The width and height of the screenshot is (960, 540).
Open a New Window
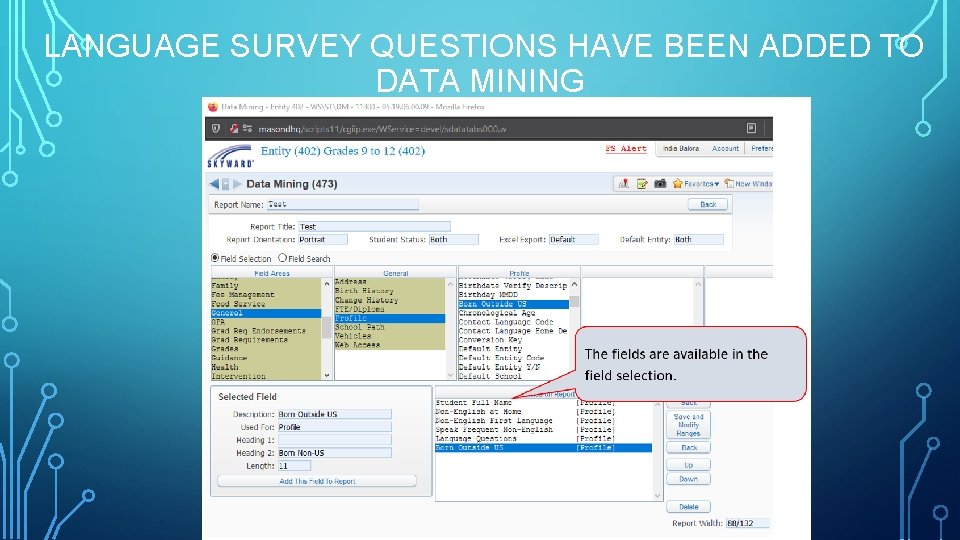point(748,184)
